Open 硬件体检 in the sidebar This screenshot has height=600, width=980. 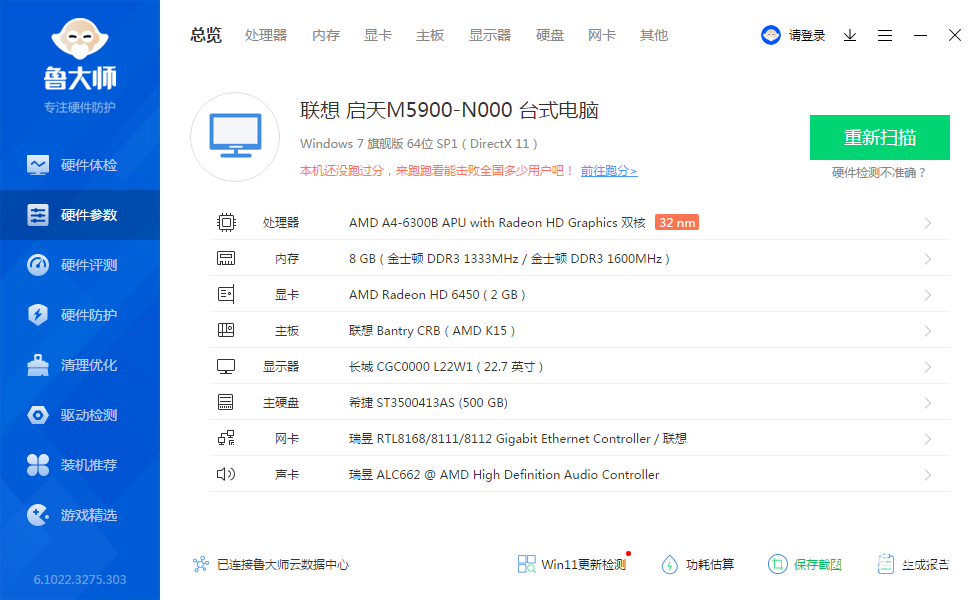80,165
